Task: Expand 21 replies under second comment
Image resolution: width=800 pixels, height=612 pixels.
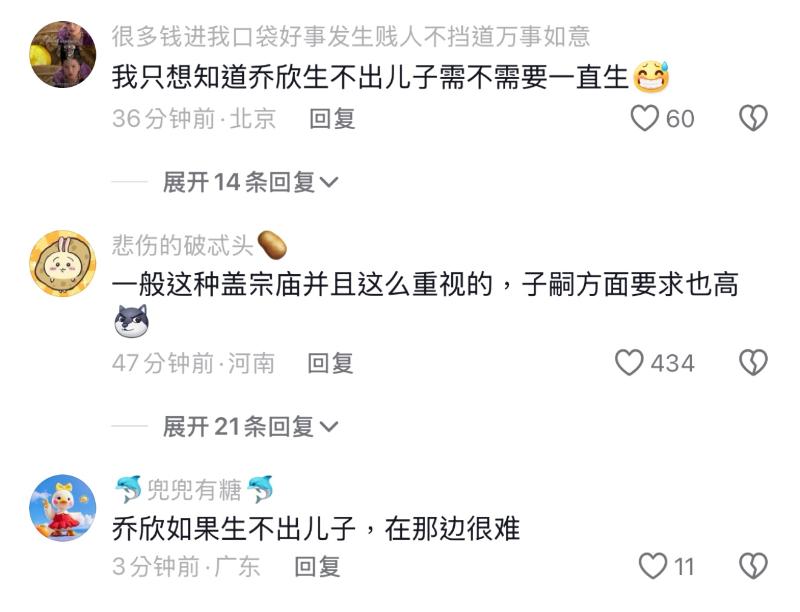Action: (x=250, y=426)
